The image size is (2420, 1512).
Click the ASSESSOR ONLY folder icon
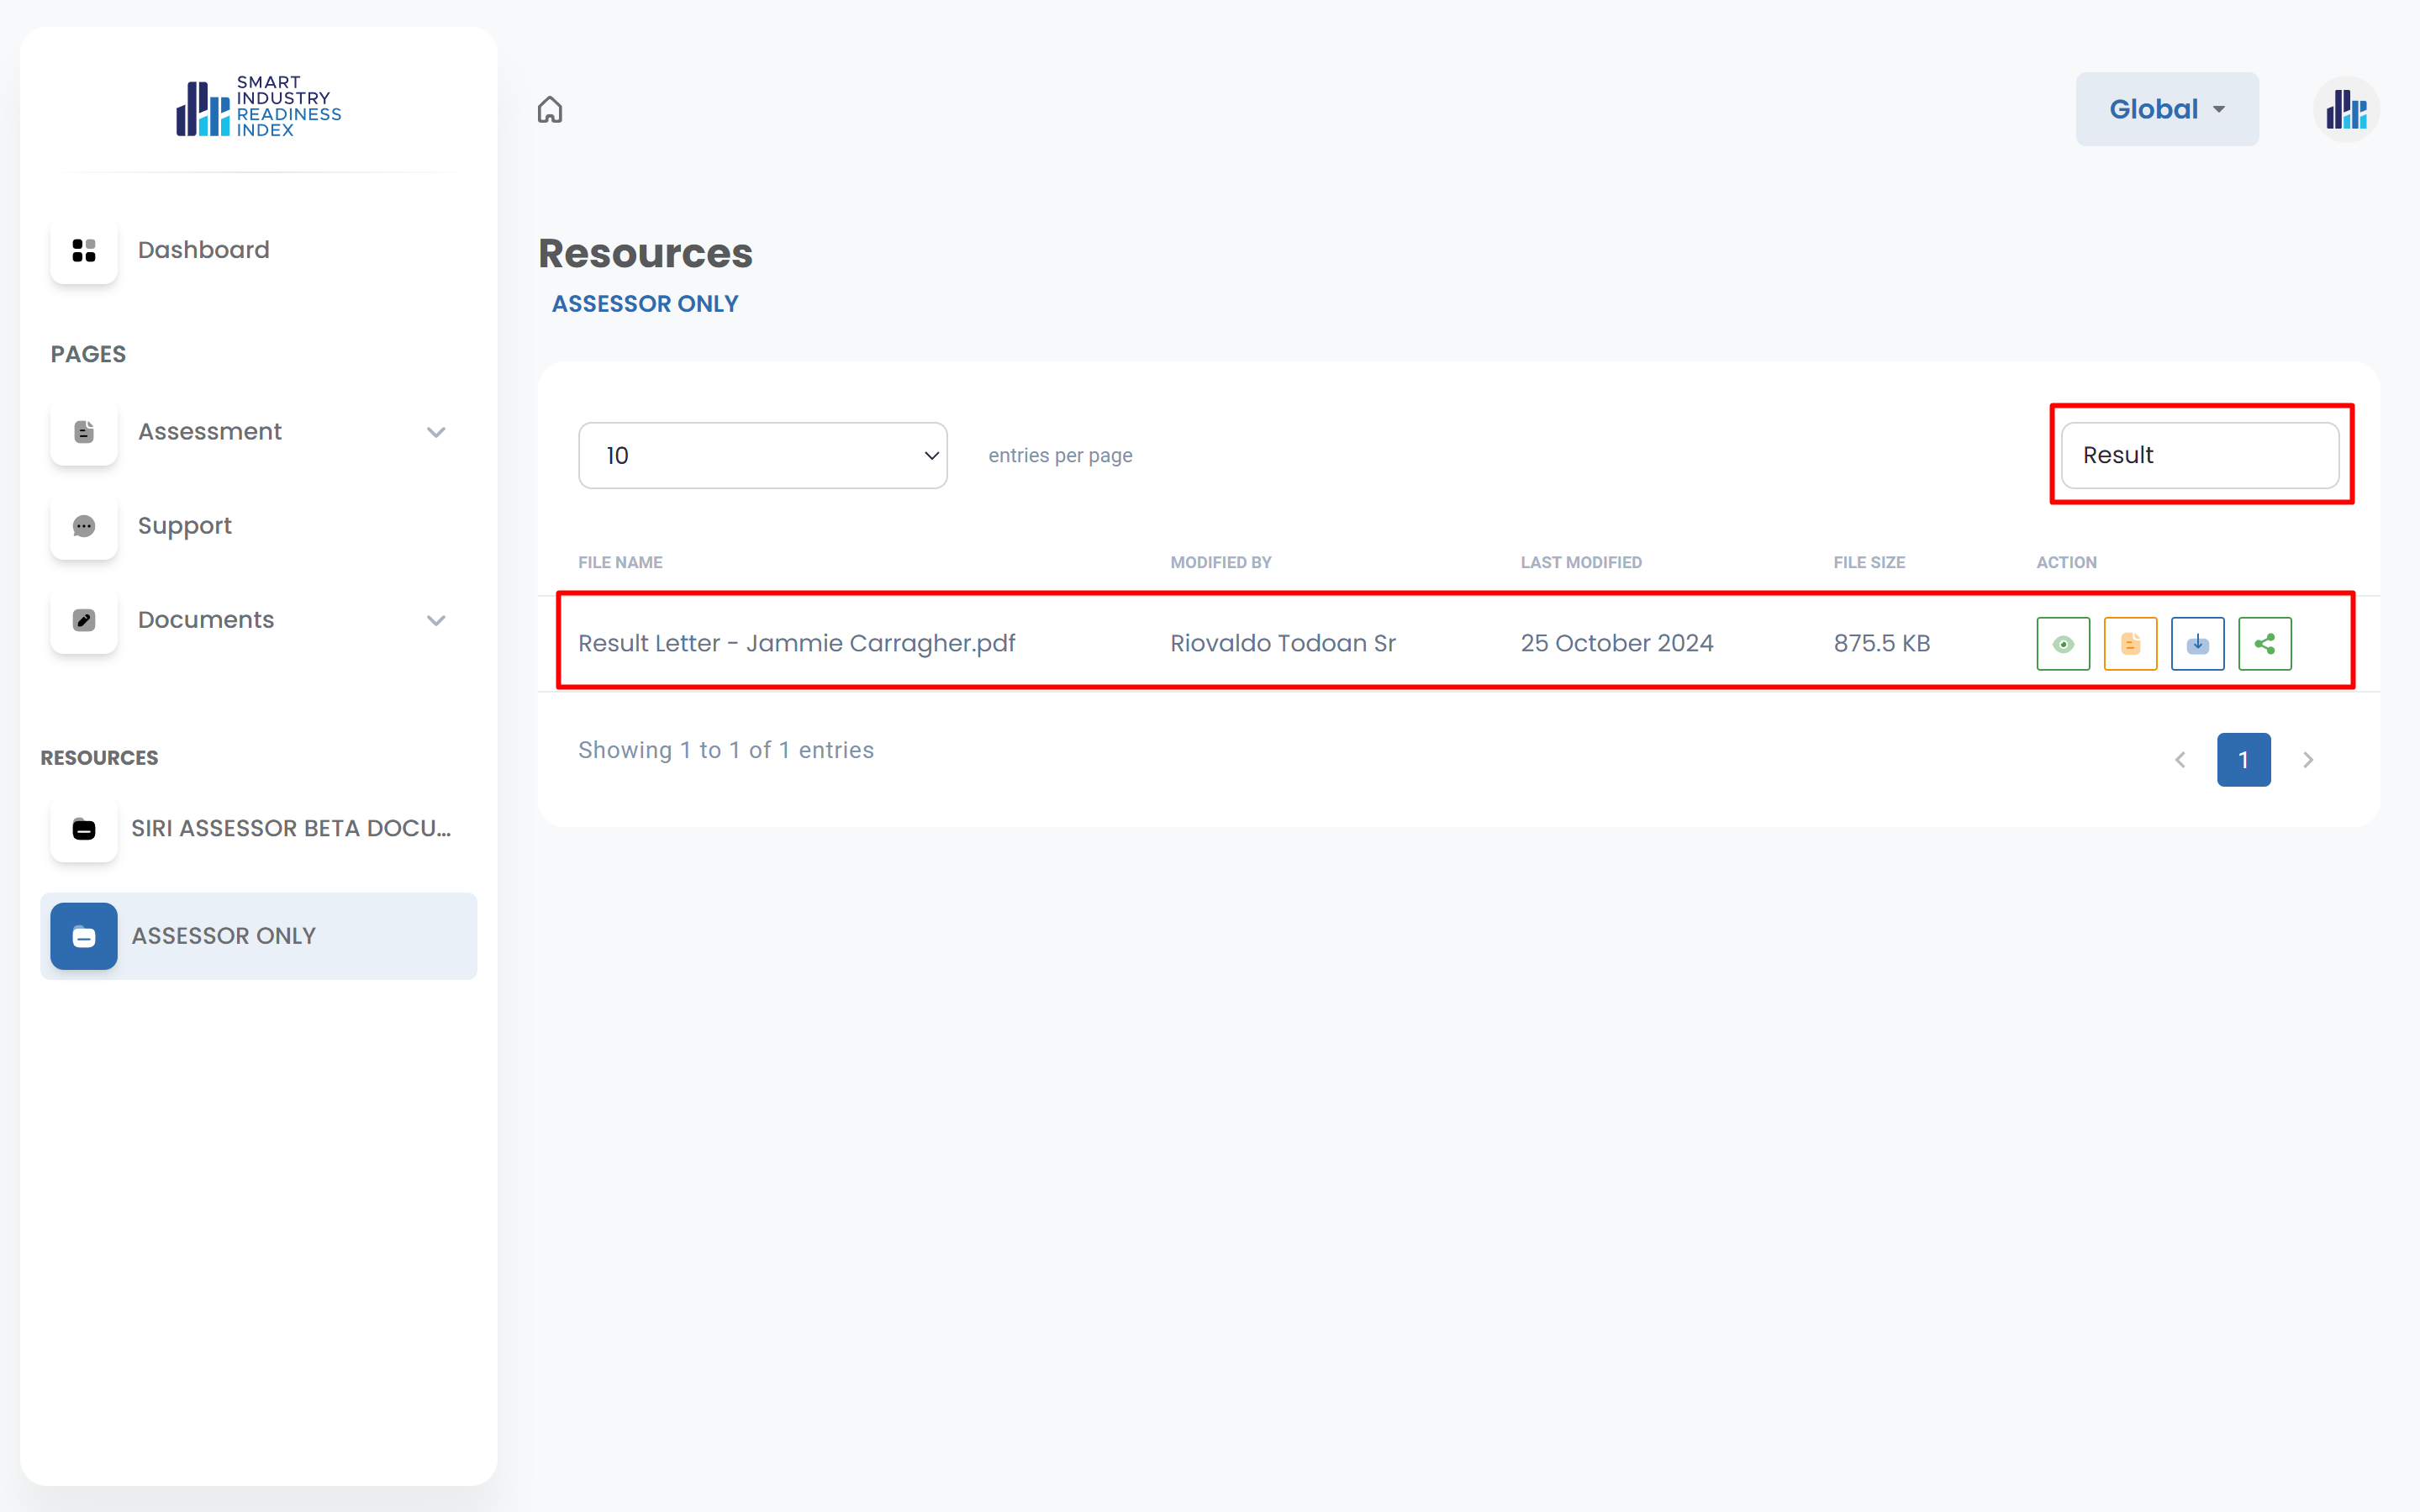pyautogui.click(x=84, y=936)
